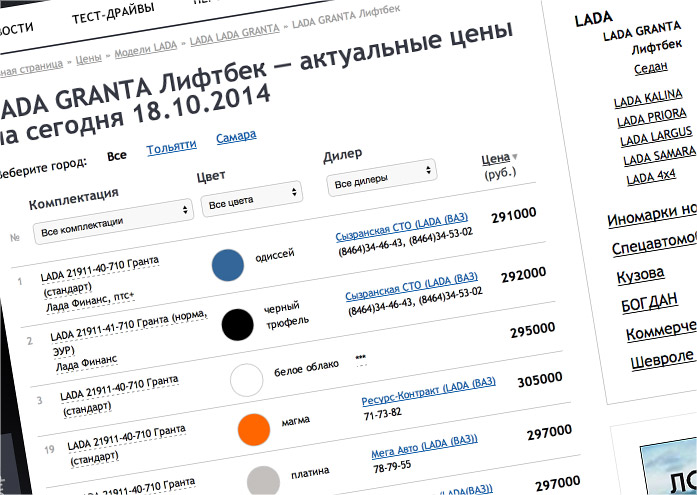The width and height of the screenshot is (697, 495).
Task: Click Лада Финанс, птс+ note
Action: pyautogui.click(x=90, y=301)
